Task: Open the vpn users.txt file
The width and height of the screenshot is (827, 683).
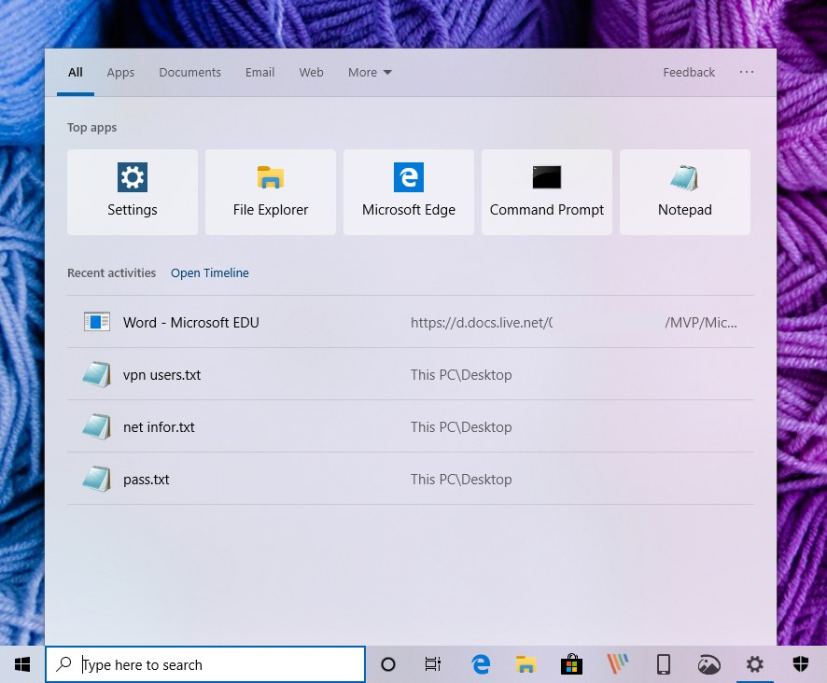Action: coord(163,375)
